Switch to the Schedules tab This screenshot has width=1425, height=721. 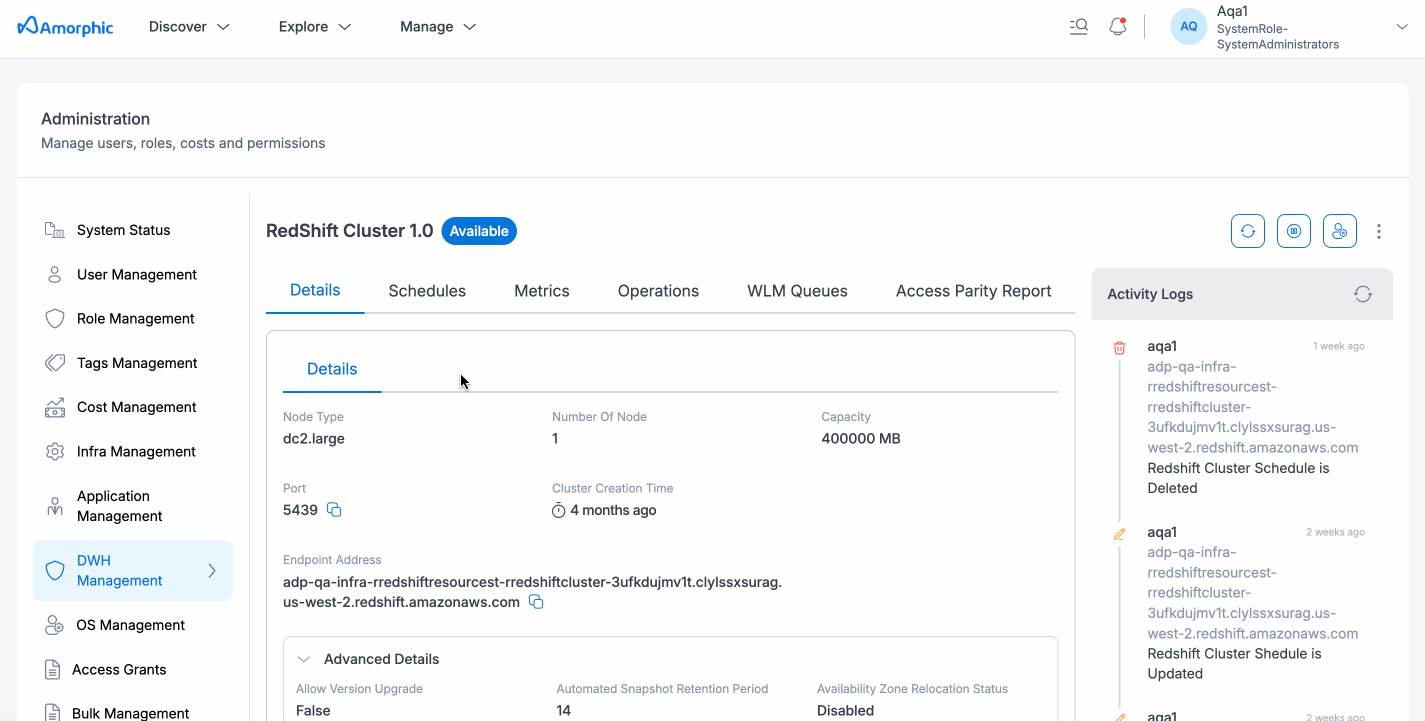click(x=427, y=291)
